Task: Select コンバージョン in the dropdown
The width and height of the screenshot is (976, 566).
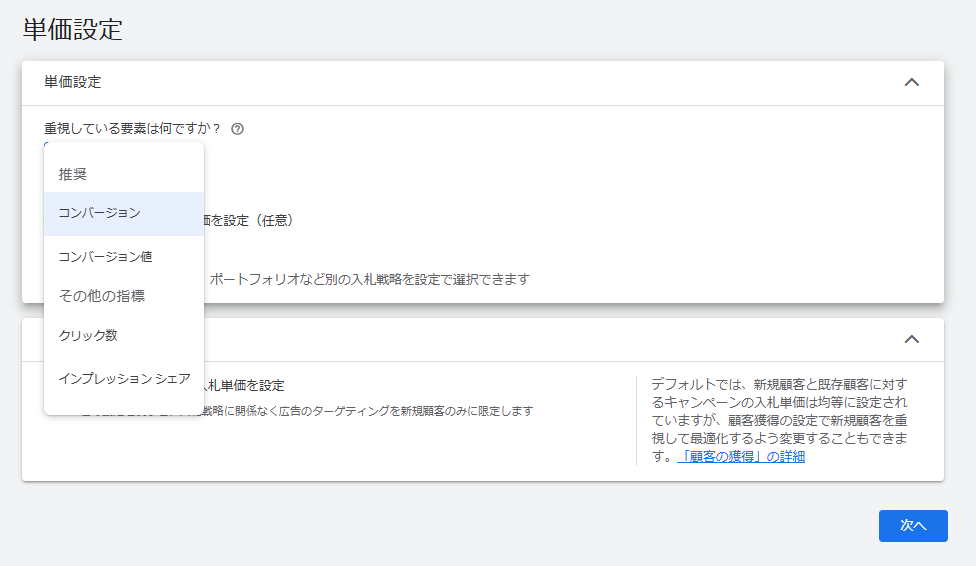Action: point(124,214)
